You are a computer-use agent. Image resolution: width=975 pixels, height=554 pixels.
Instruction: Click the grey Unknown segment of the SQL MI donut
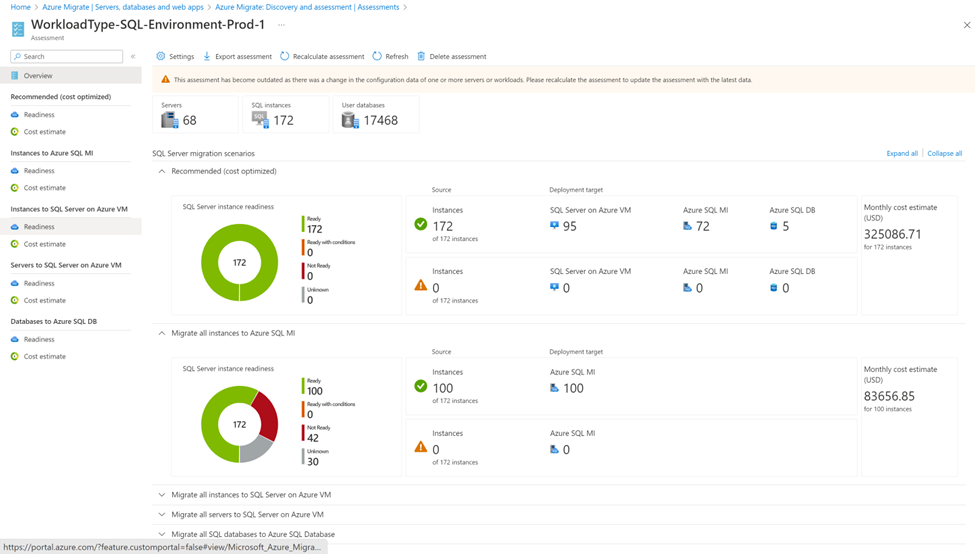point(256,449)
